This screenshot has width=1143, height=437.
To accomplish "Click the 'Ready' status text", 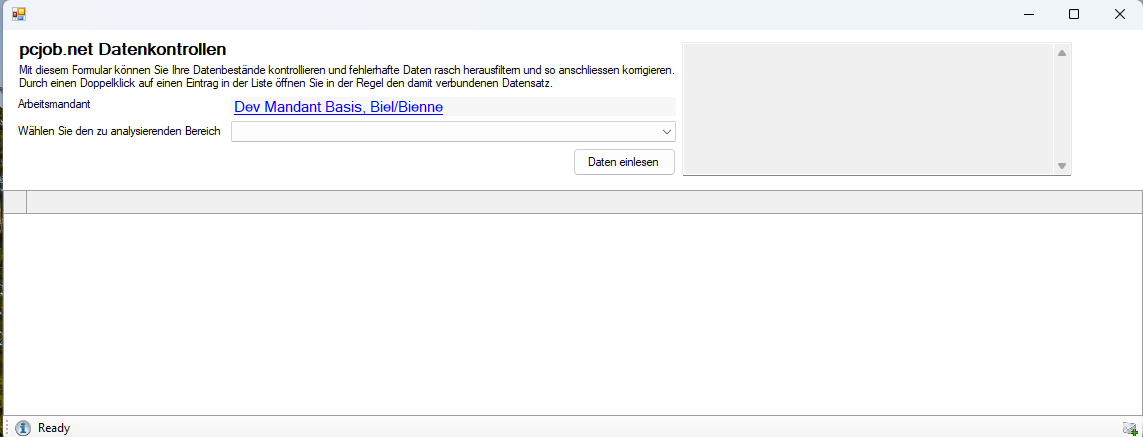I will (x=54, y=428).
